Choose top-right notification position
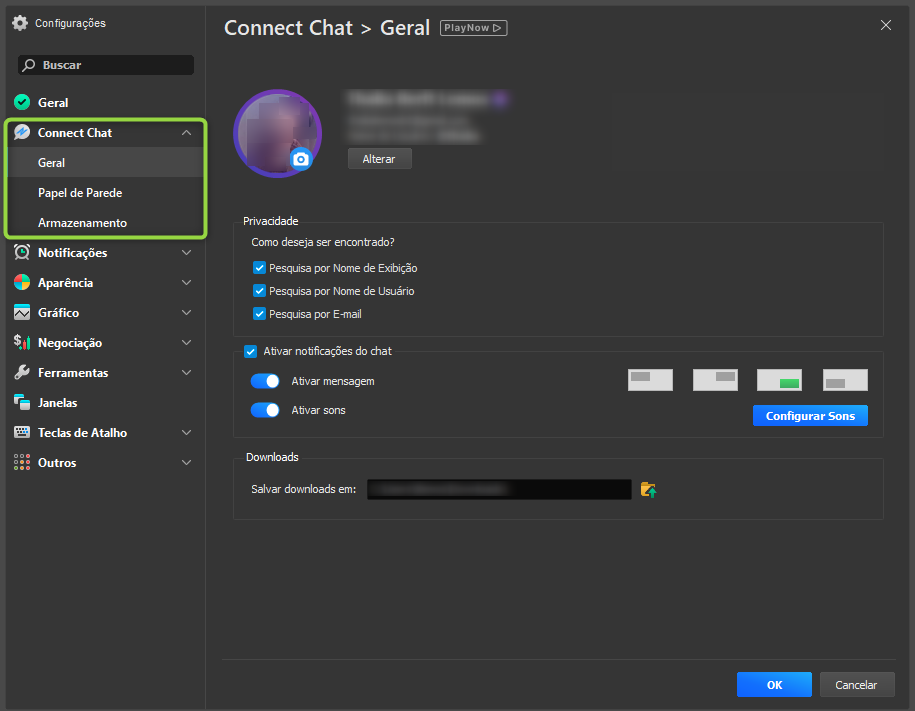This screenshot has height=711, width=915. (x=715, y=380)
